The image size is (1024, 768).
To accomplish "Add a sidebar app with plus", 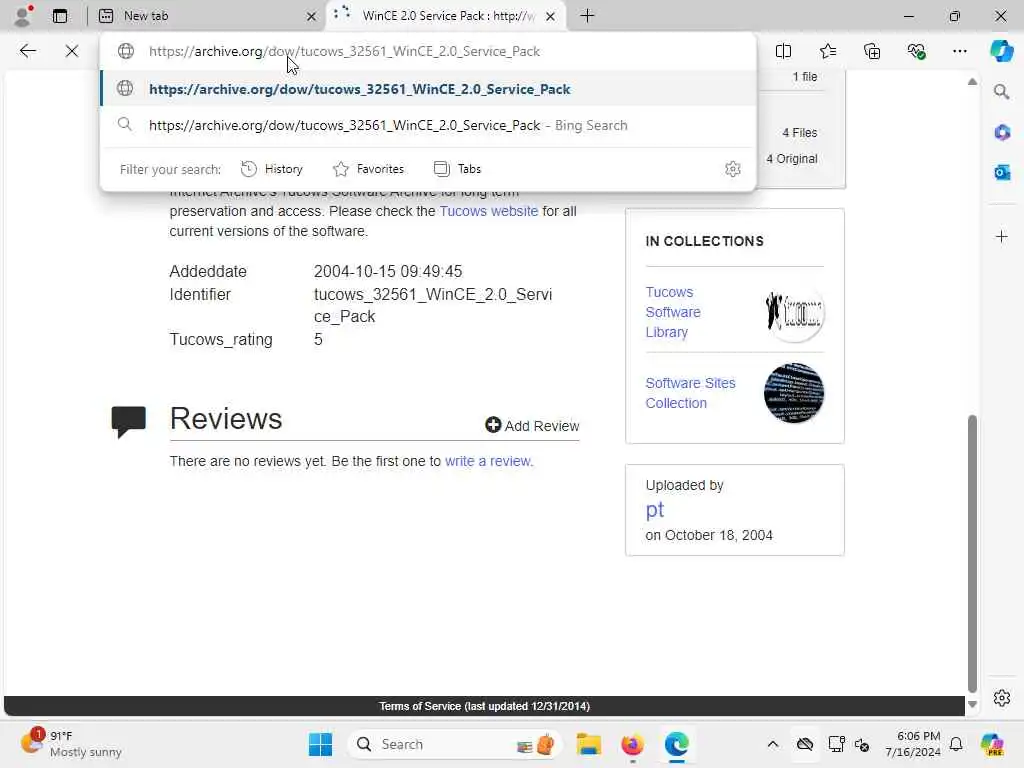I will click(1002, 236).
